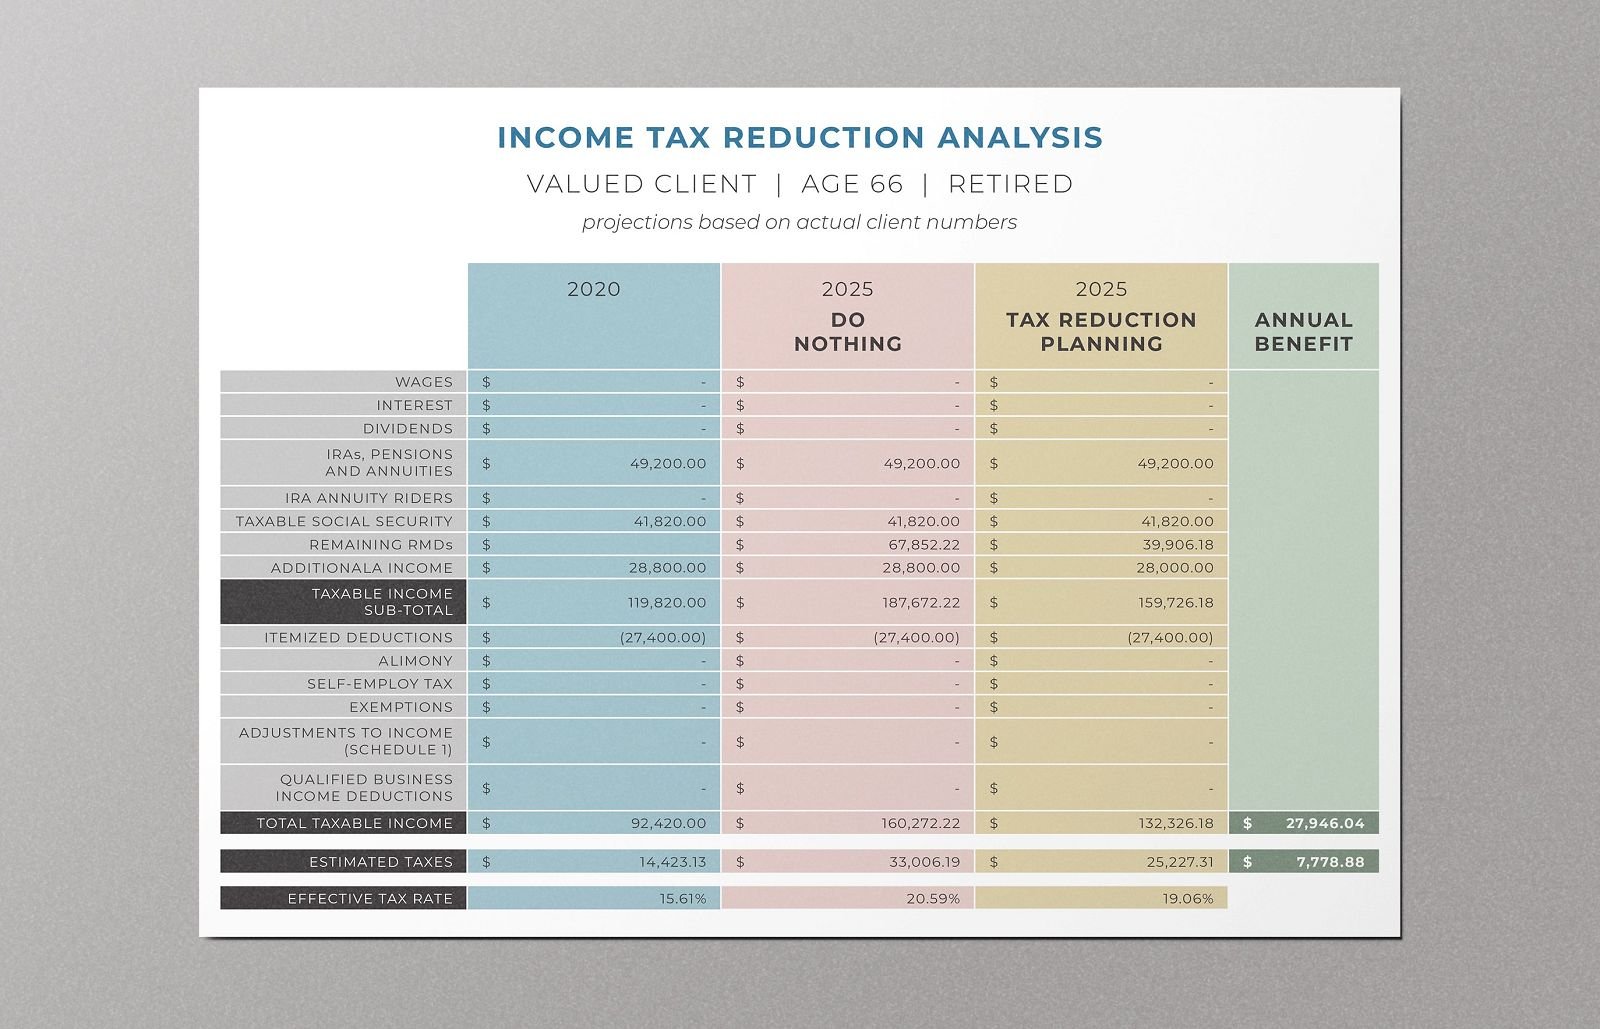Click the 25,227.31 estimated taxes value
The image size is (1600, 1029).
[1179, 862]
